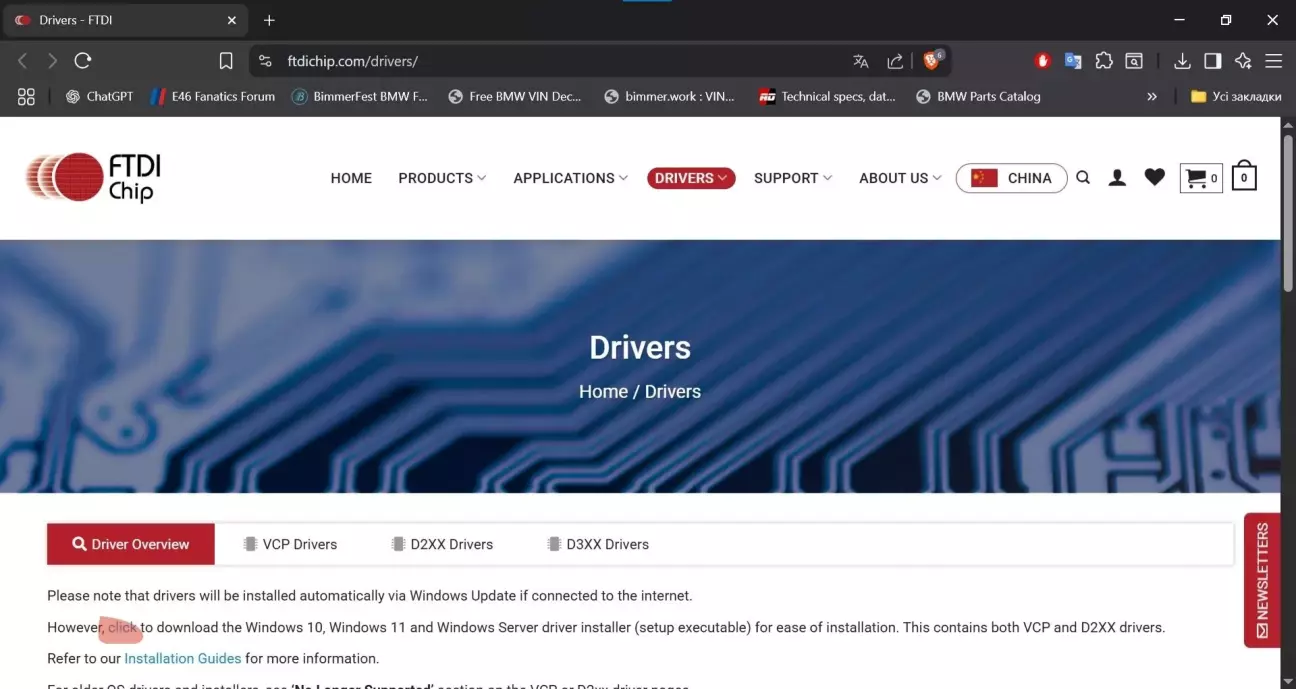The height and width of the screenshot is (689, 1296).
Task: Open the bimmer.work VIN bookmark
Action: coord(669,97)
